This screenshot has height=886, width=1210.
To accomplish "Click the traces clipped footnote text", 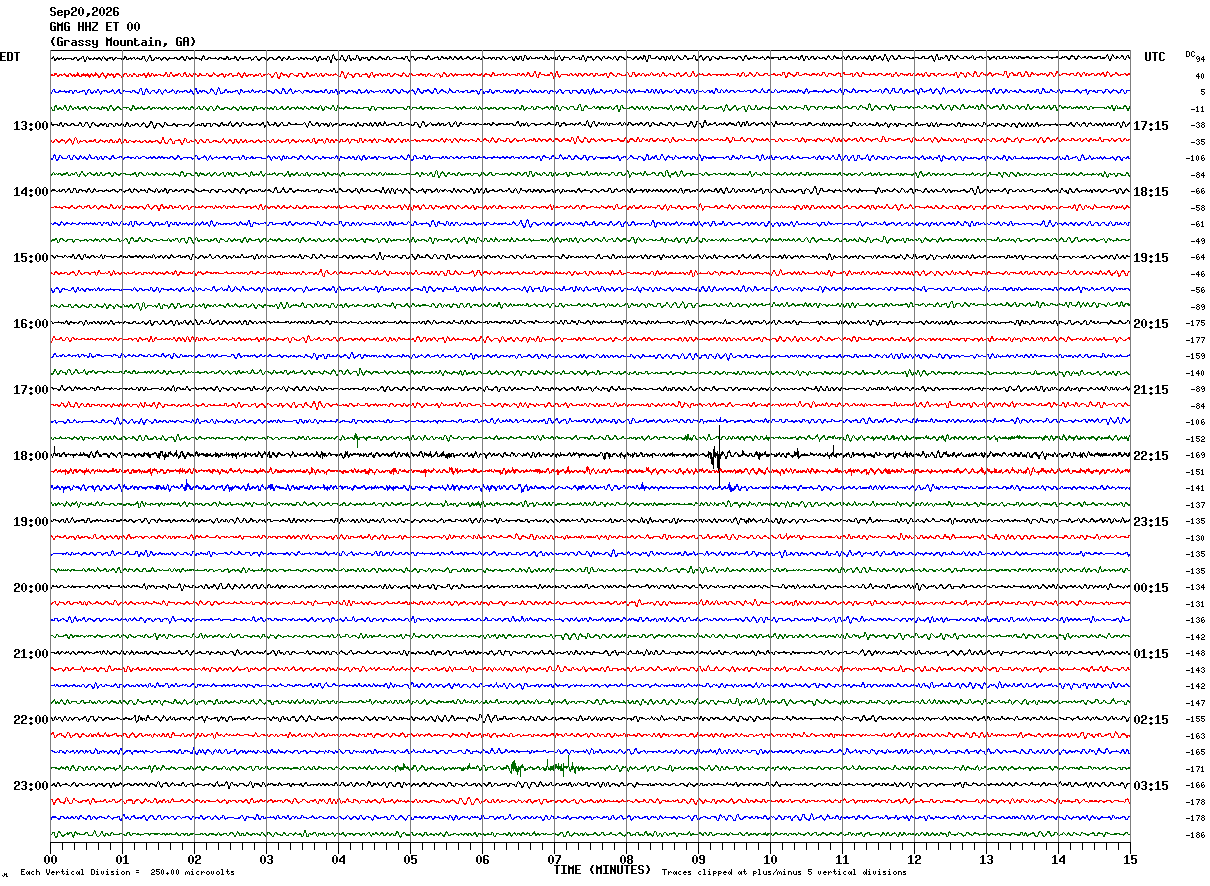I will [784, 872].
